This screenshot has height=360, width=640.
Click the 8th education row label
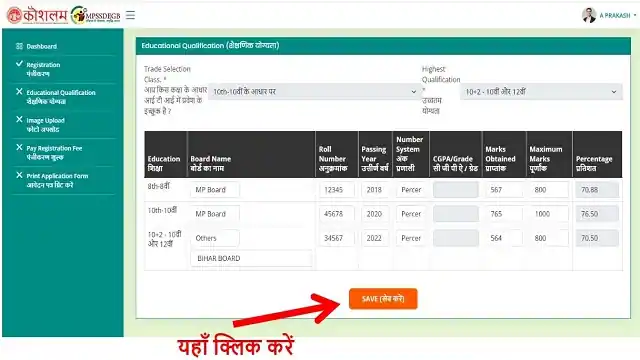click(x=158, y=186)
